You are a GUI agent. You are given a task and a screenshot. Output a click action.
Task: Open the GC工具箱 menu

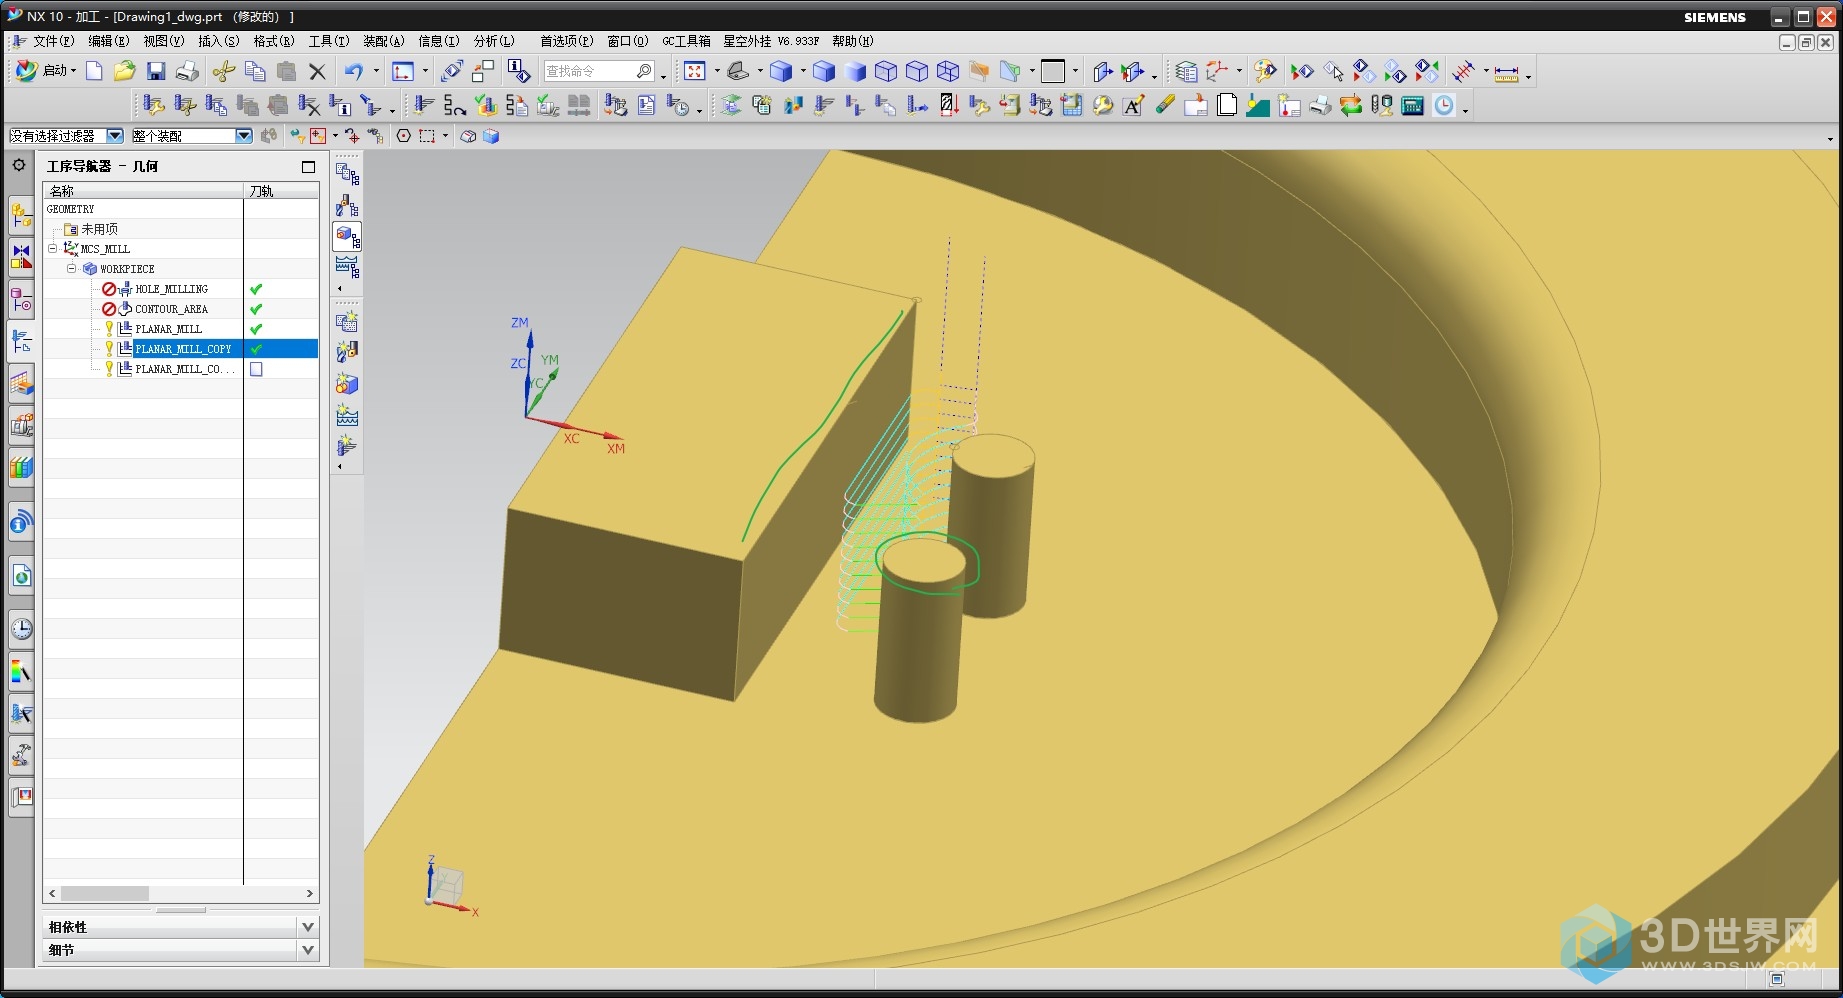pos(686,41)
